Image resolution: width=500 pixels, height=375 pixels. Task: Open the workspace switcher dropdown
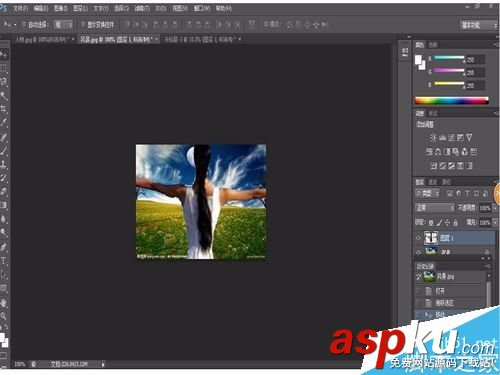(x=479, y=25)
